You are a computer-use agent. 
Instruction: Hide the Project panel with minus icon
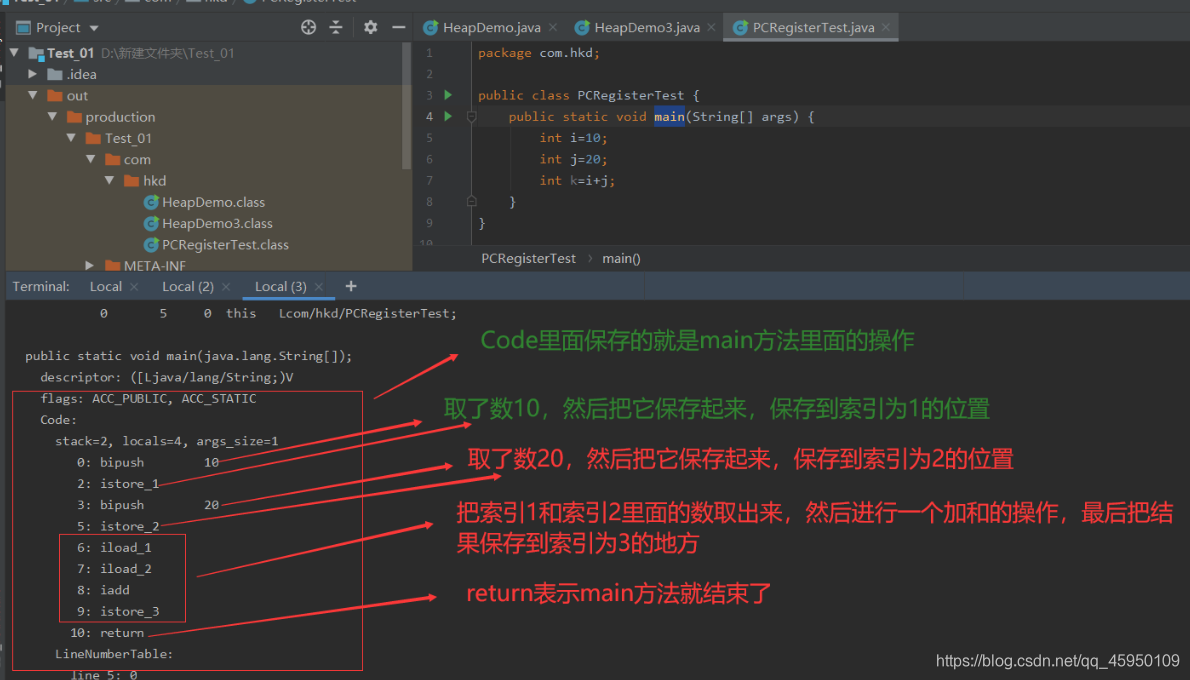[398, 27]
